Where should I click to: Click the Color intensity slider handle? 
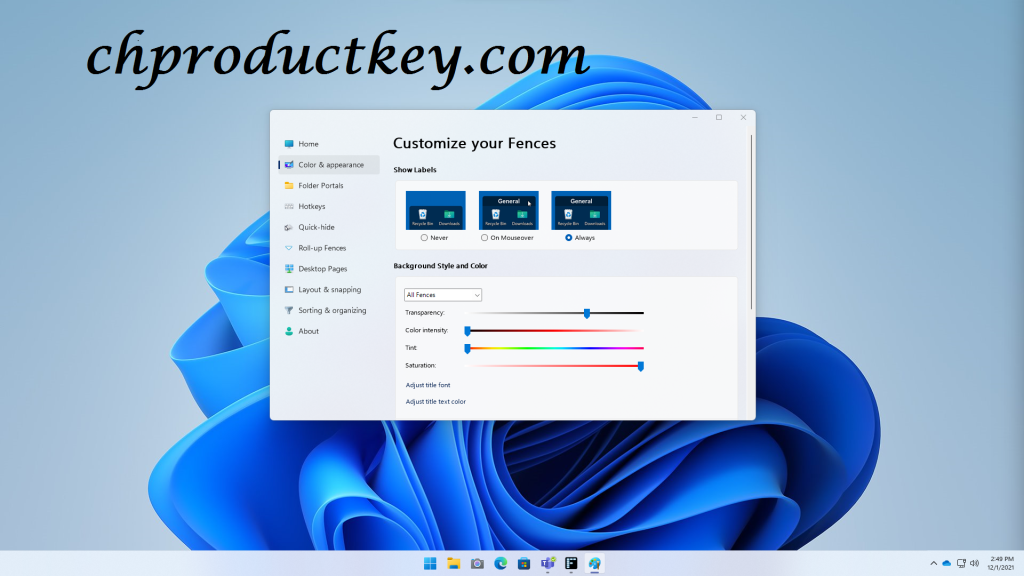click(468, 331)
